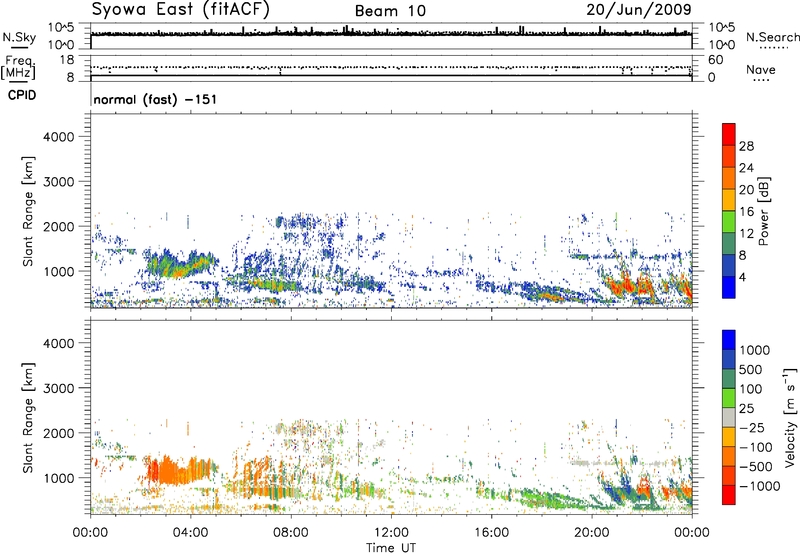Click the '00:00' label ending the time axis
Screen dimensions: 800x554
pyautogui.click(x=692, y=533)
